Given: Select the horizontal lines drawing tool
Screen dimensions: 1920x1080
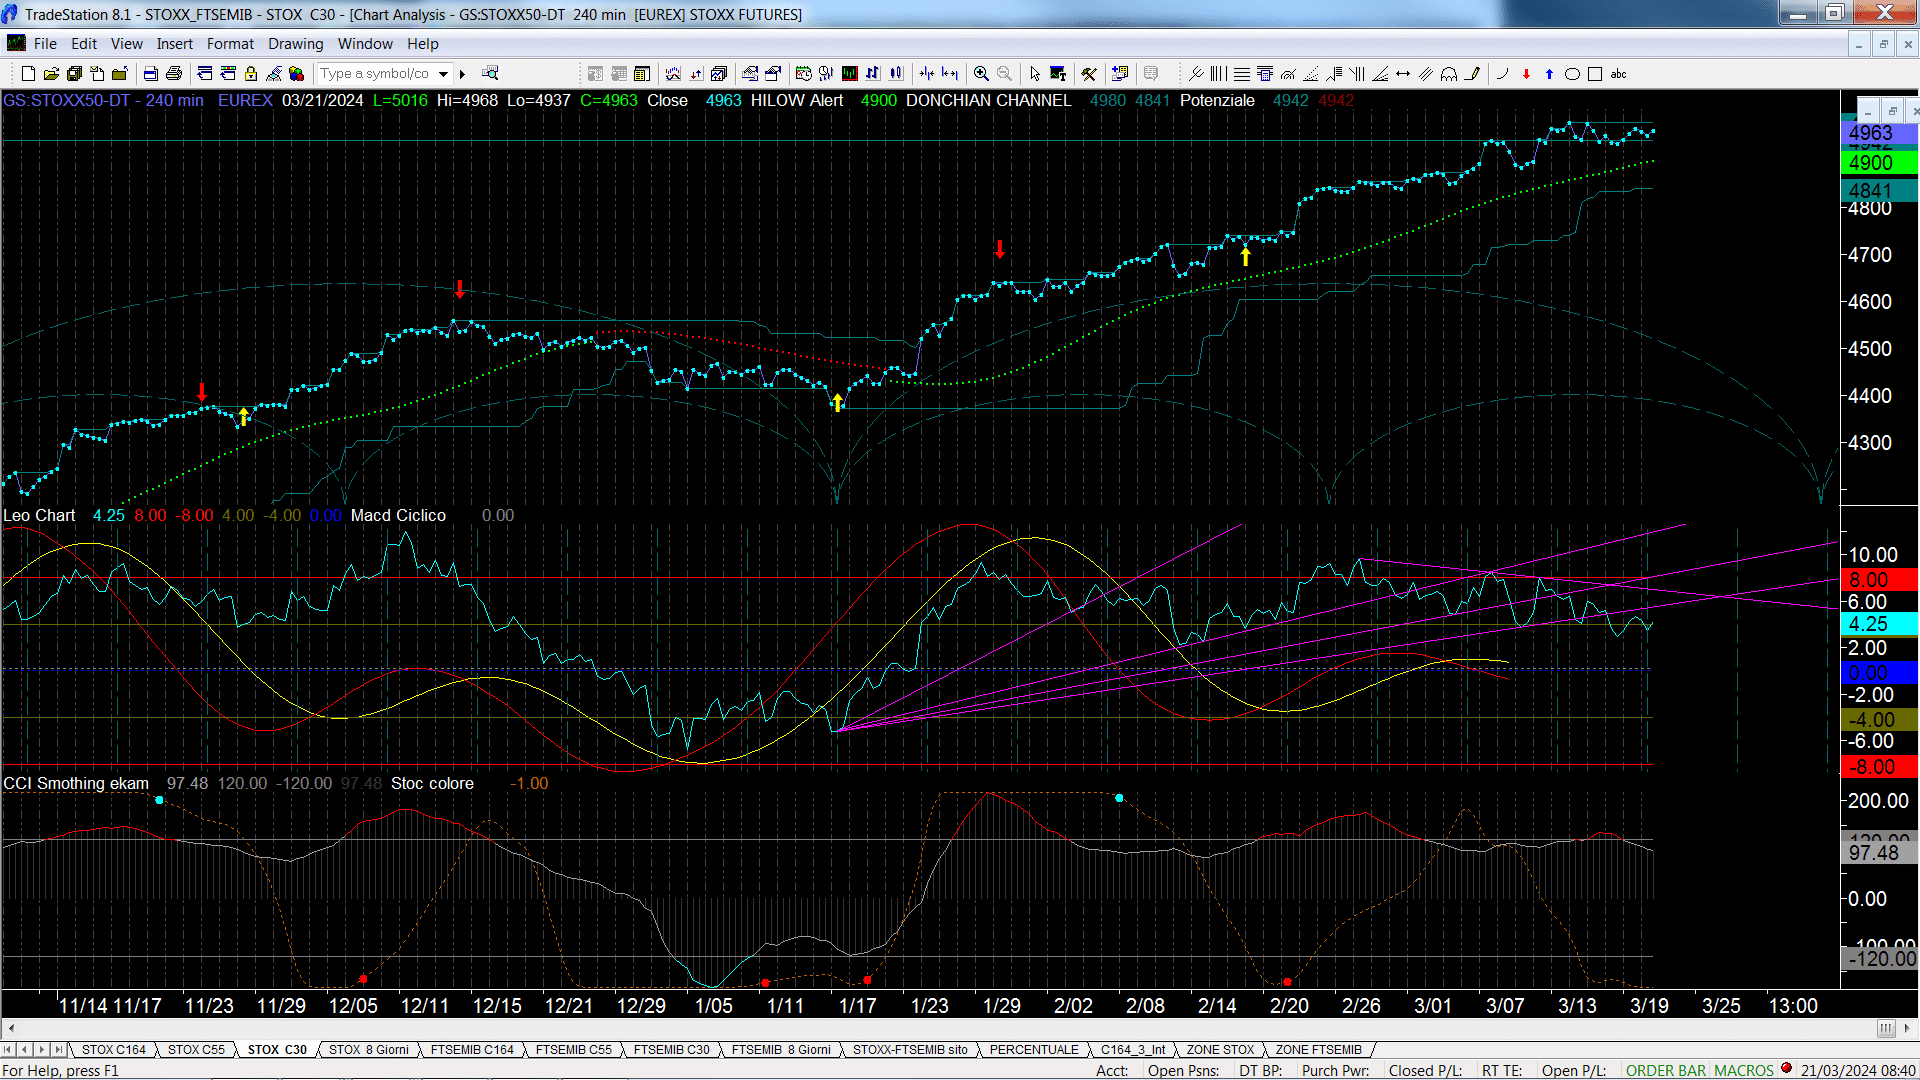Looking at the screenshot, I should click(1242, 74).
